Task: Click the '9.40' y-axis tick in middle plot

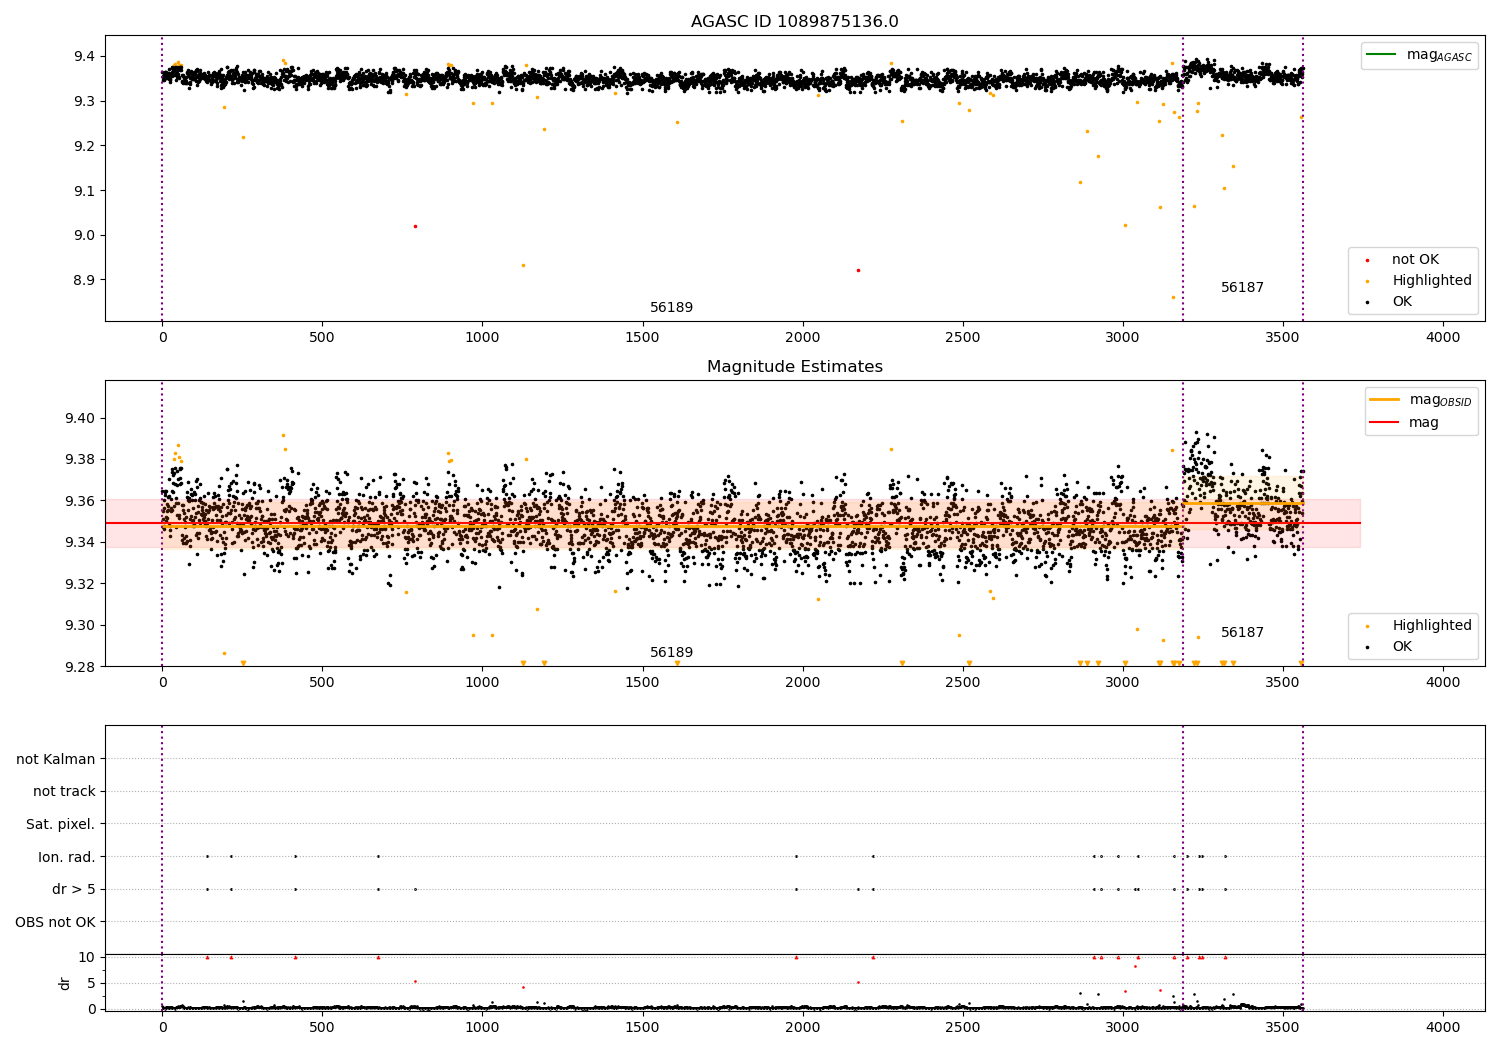Action: click(x=81, y=418)
